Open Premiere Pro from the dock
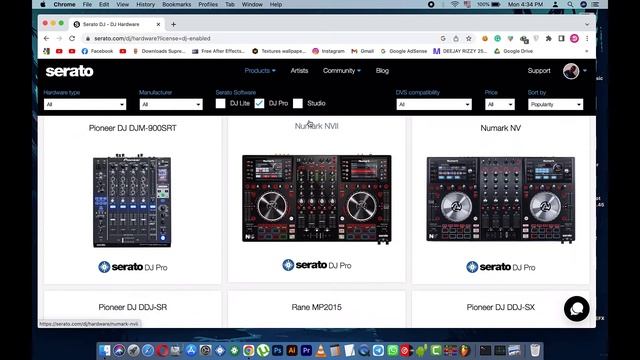The height and width of the screenshot is (360, 640). 306,350
